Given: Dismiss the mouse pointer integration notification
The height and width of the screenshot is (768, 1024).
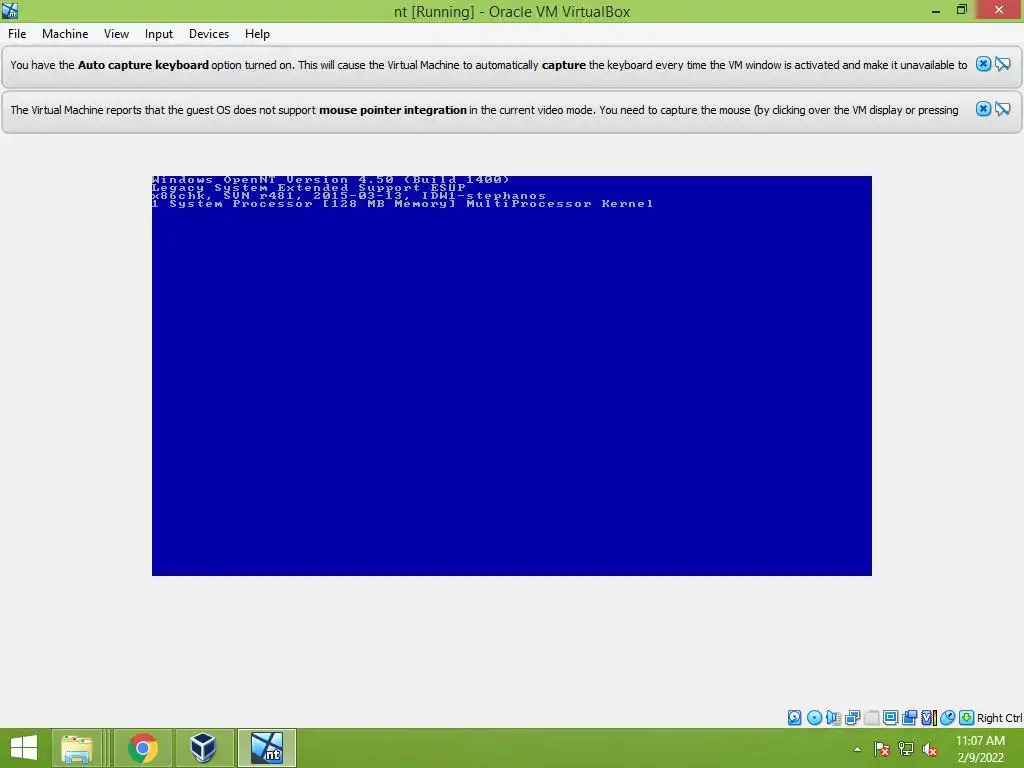Looking at the screenshot, I should tap(983, 109).
